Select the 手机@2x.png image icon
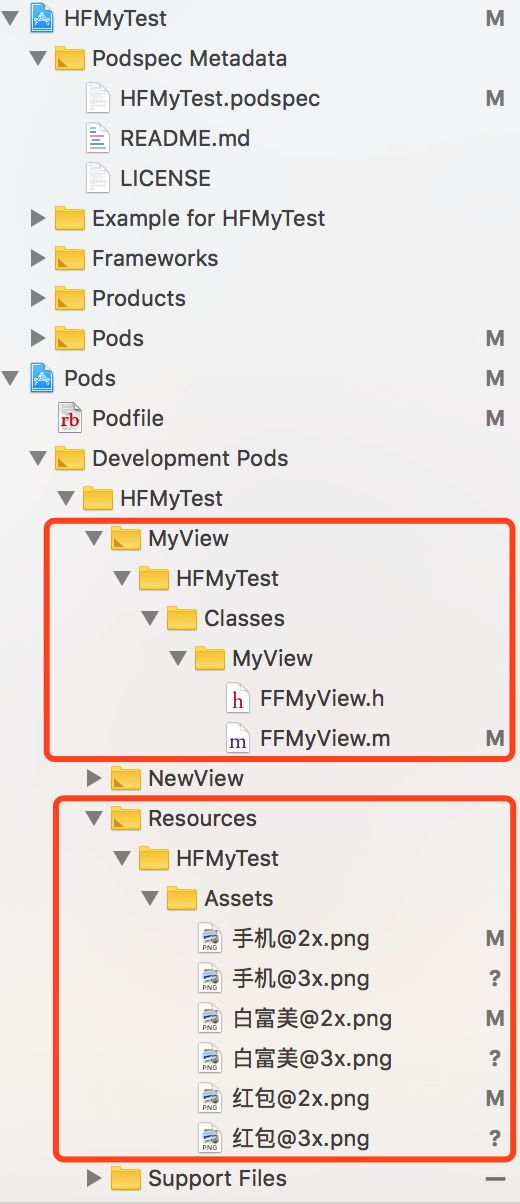 point(210,938)
